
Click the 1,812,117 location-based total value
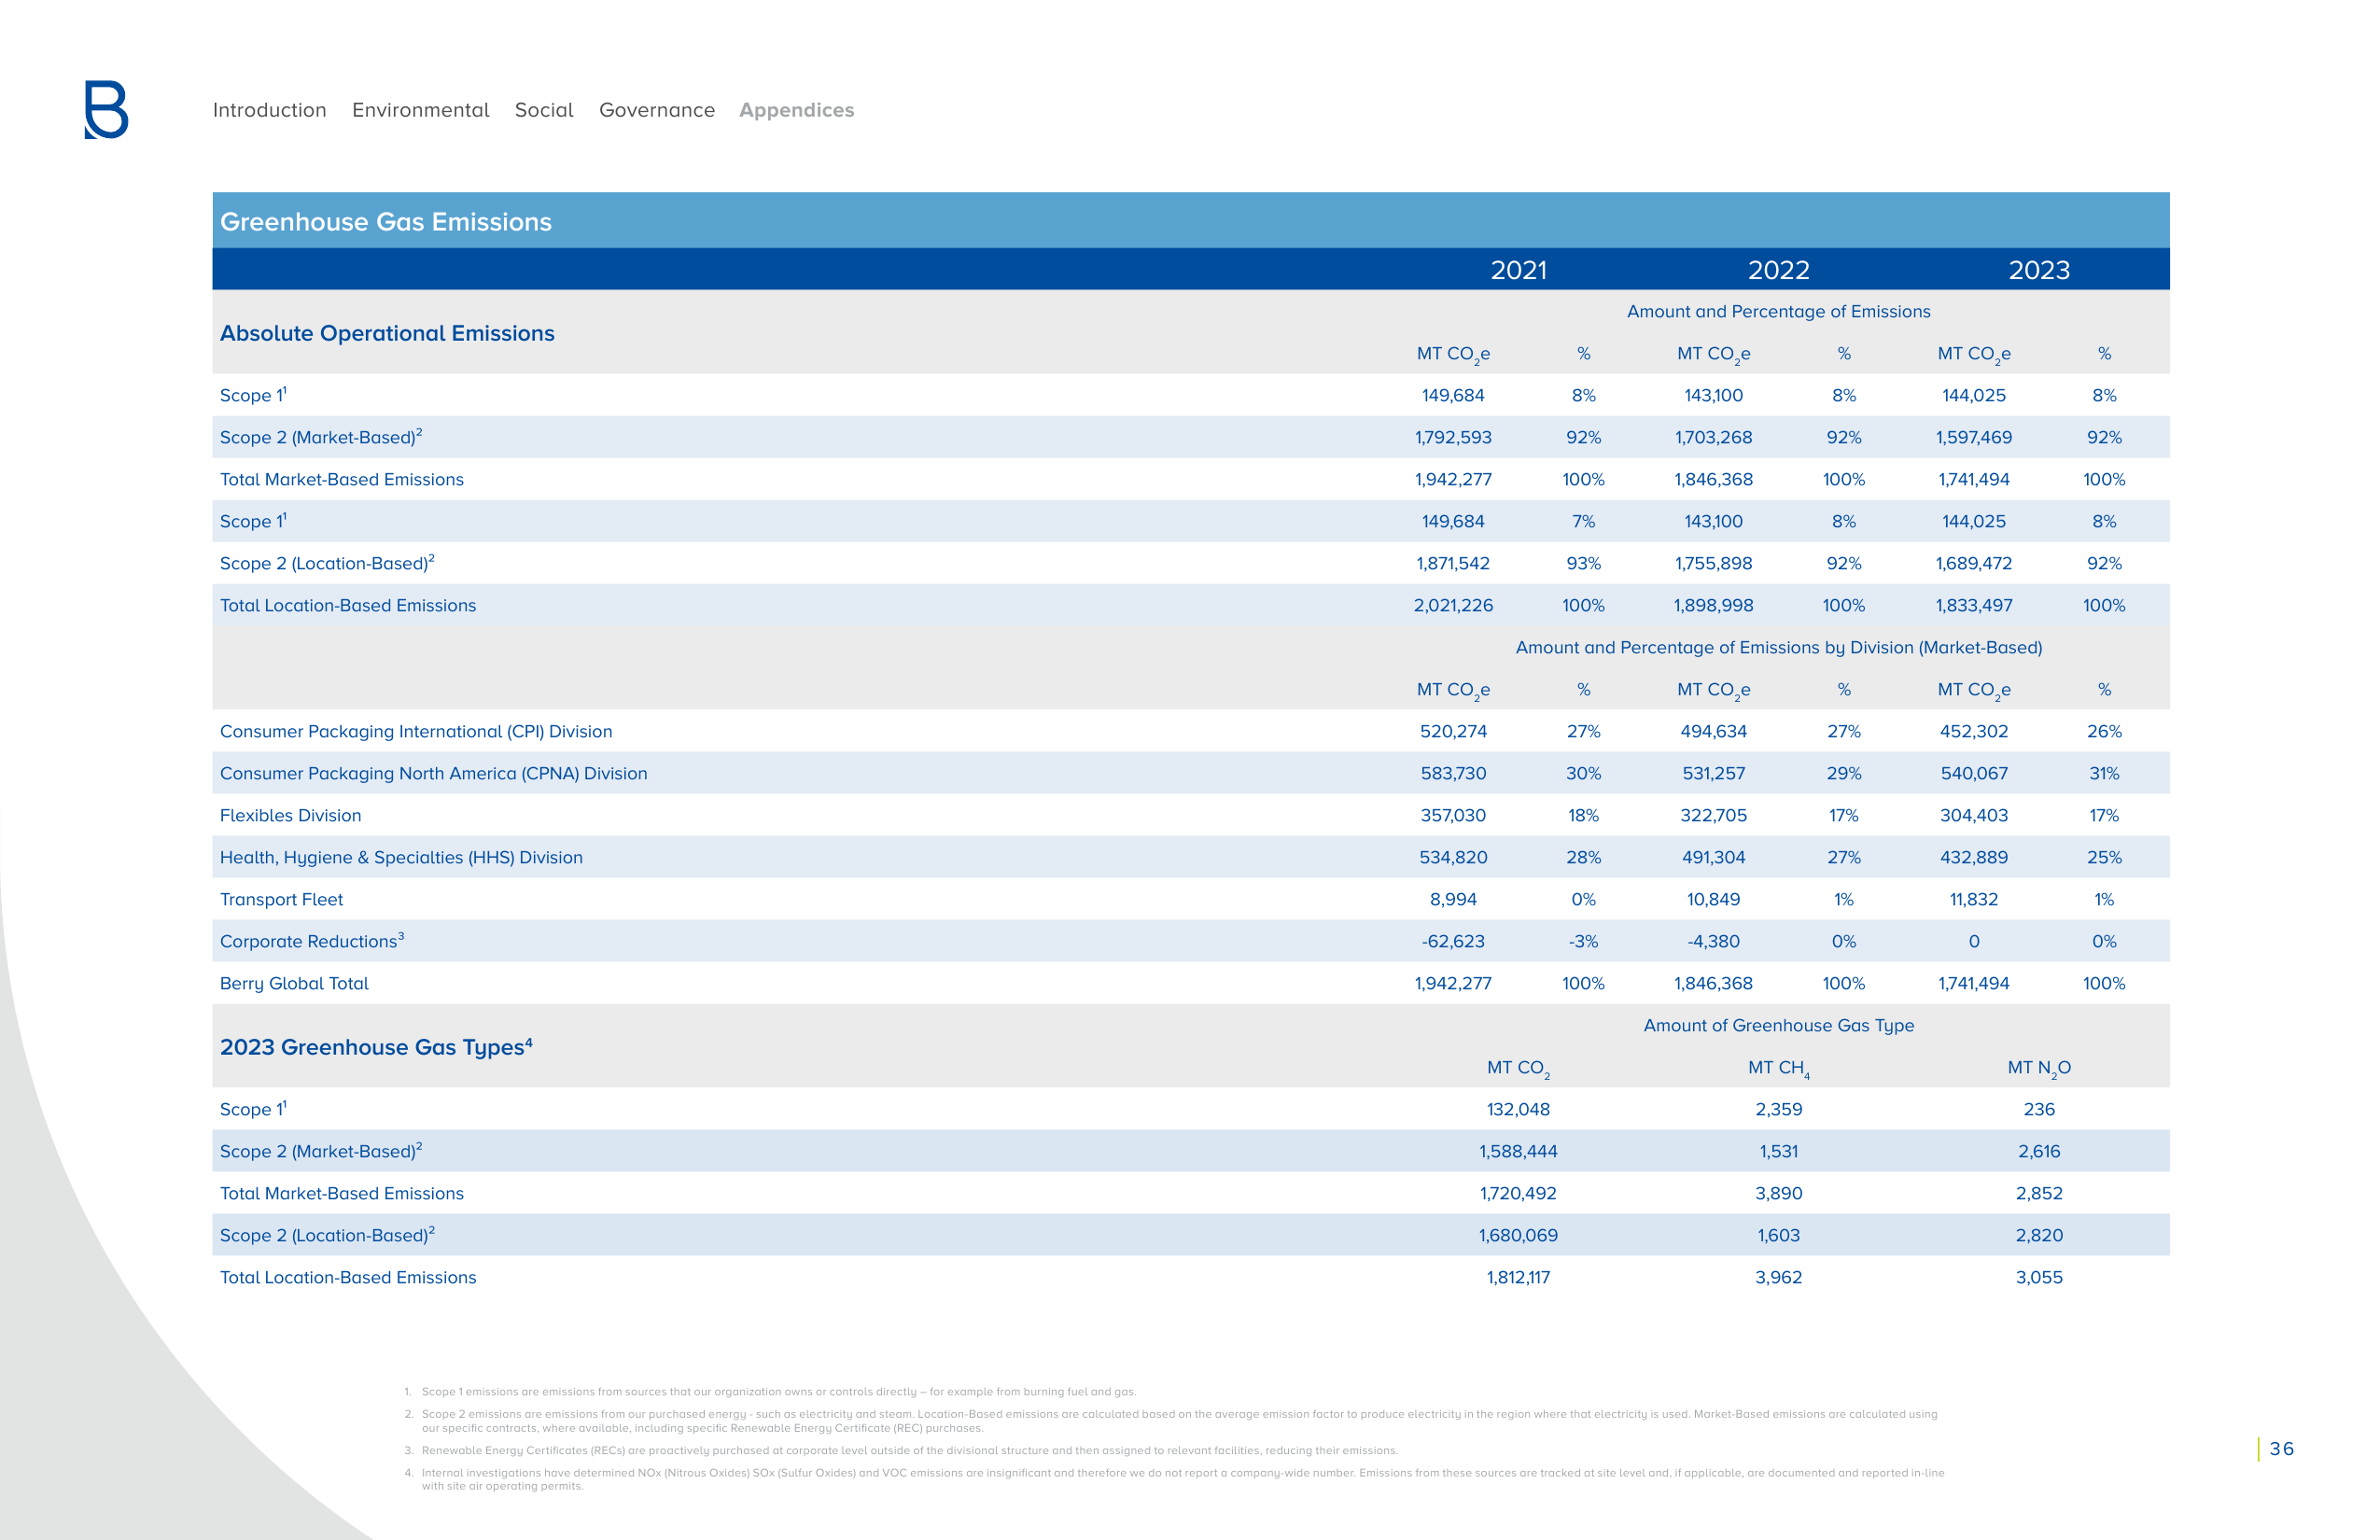pos(1518,1277)
